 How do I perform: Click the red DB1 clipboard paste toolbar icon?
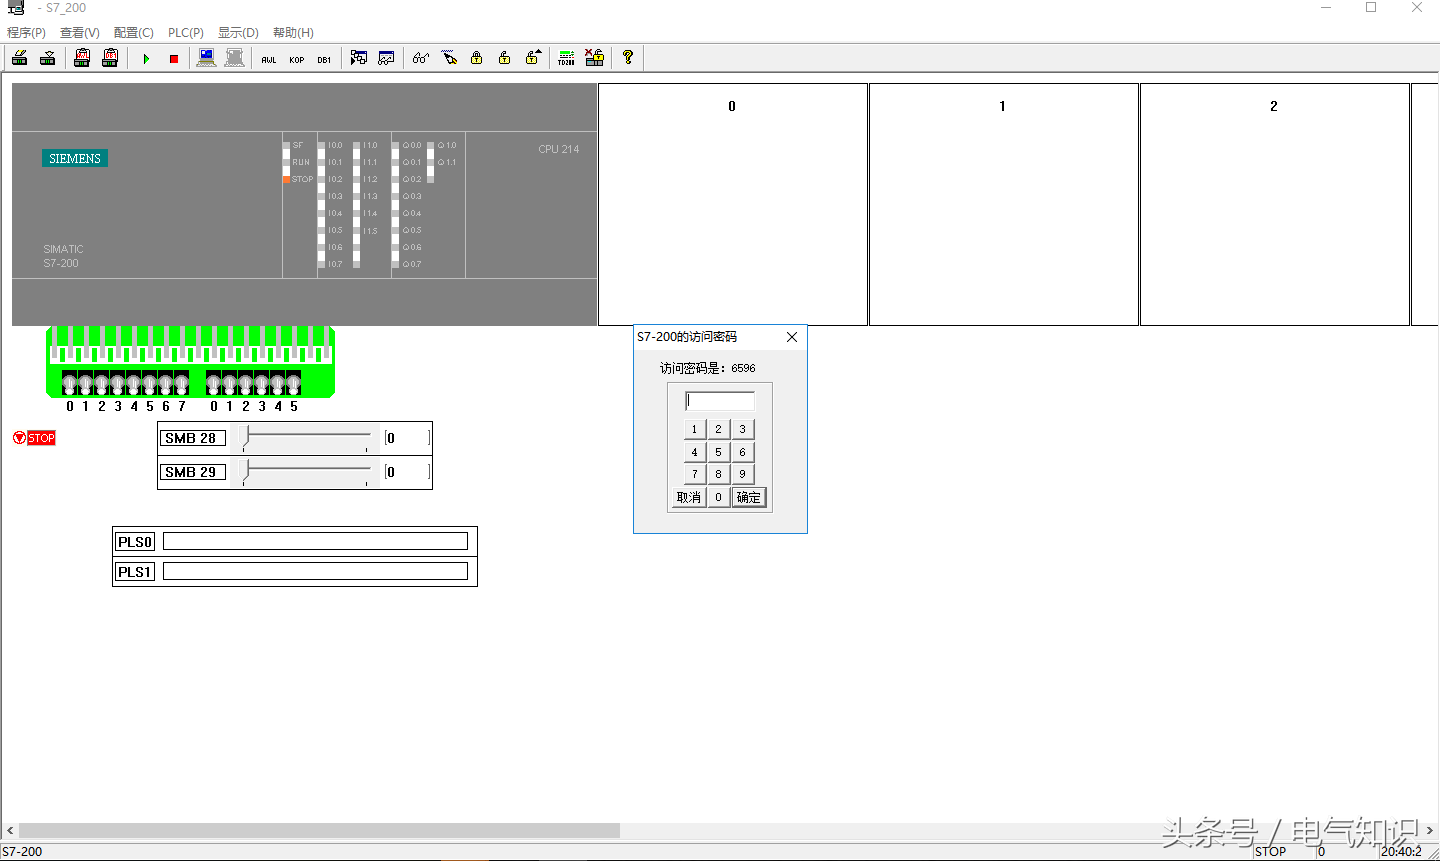110,58
